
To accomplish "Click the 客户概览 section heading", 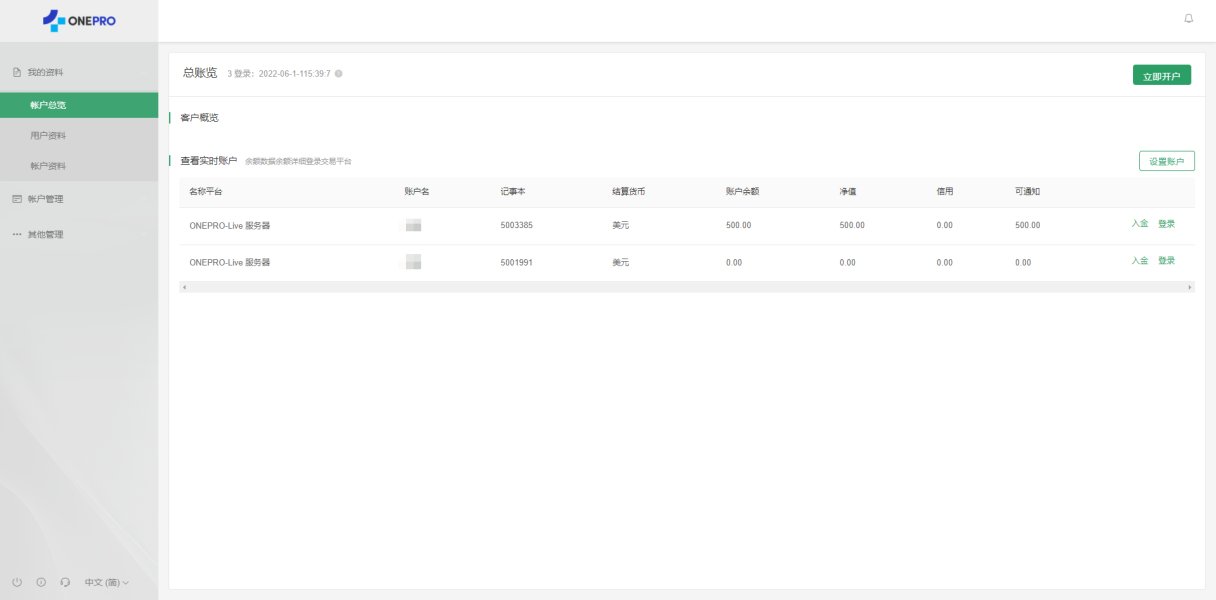I will (x=199, y=118).
